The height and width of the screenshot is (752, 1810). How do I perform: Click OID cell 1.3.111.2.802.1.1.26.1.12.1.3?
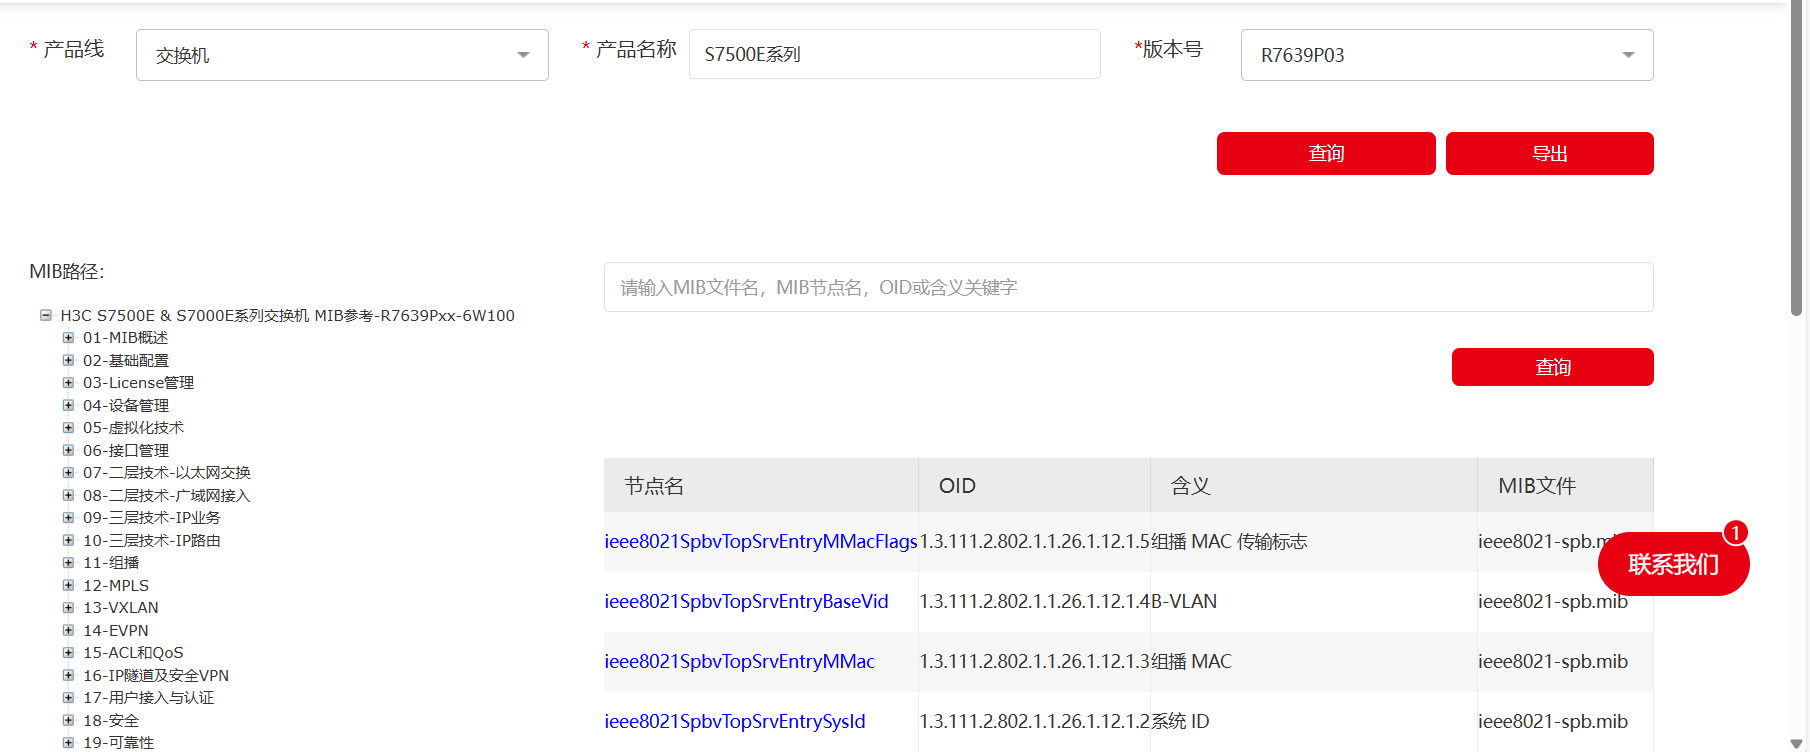coord(1035,661)
